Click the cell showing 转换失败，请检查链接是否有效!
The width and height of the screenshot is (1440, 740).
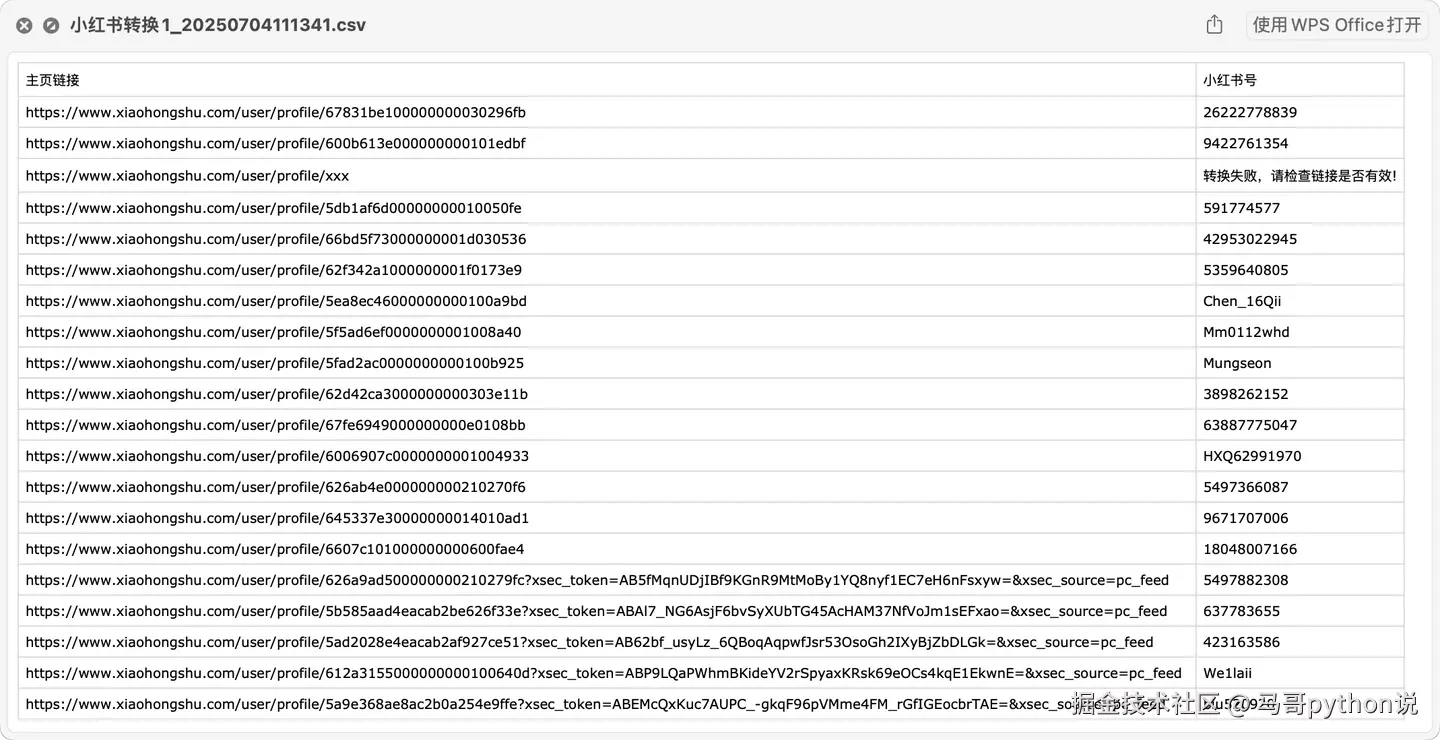coord(1300,175)
